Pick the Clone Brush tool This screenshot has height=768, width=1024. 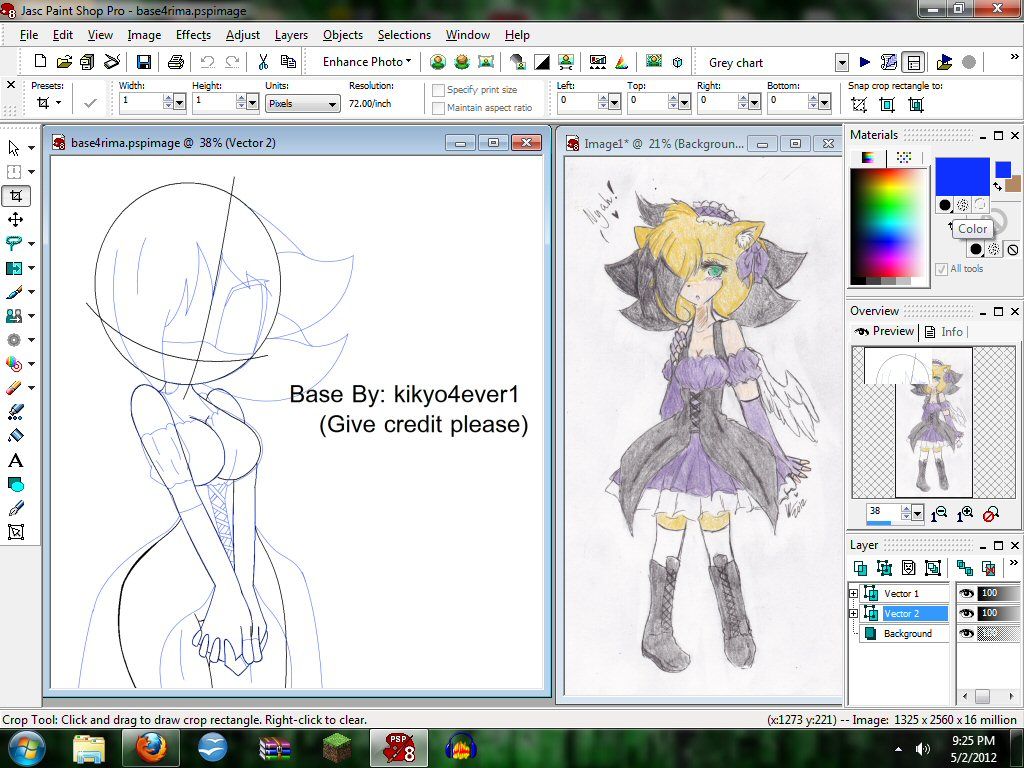pos(14,316)
